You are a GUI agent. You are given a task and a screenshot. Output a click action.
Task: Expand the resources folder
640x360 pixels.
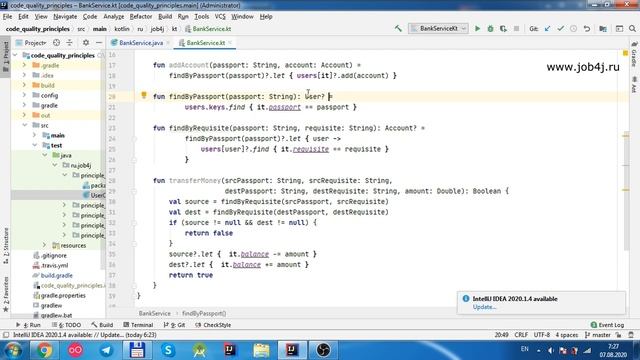[x=44, y=245]
